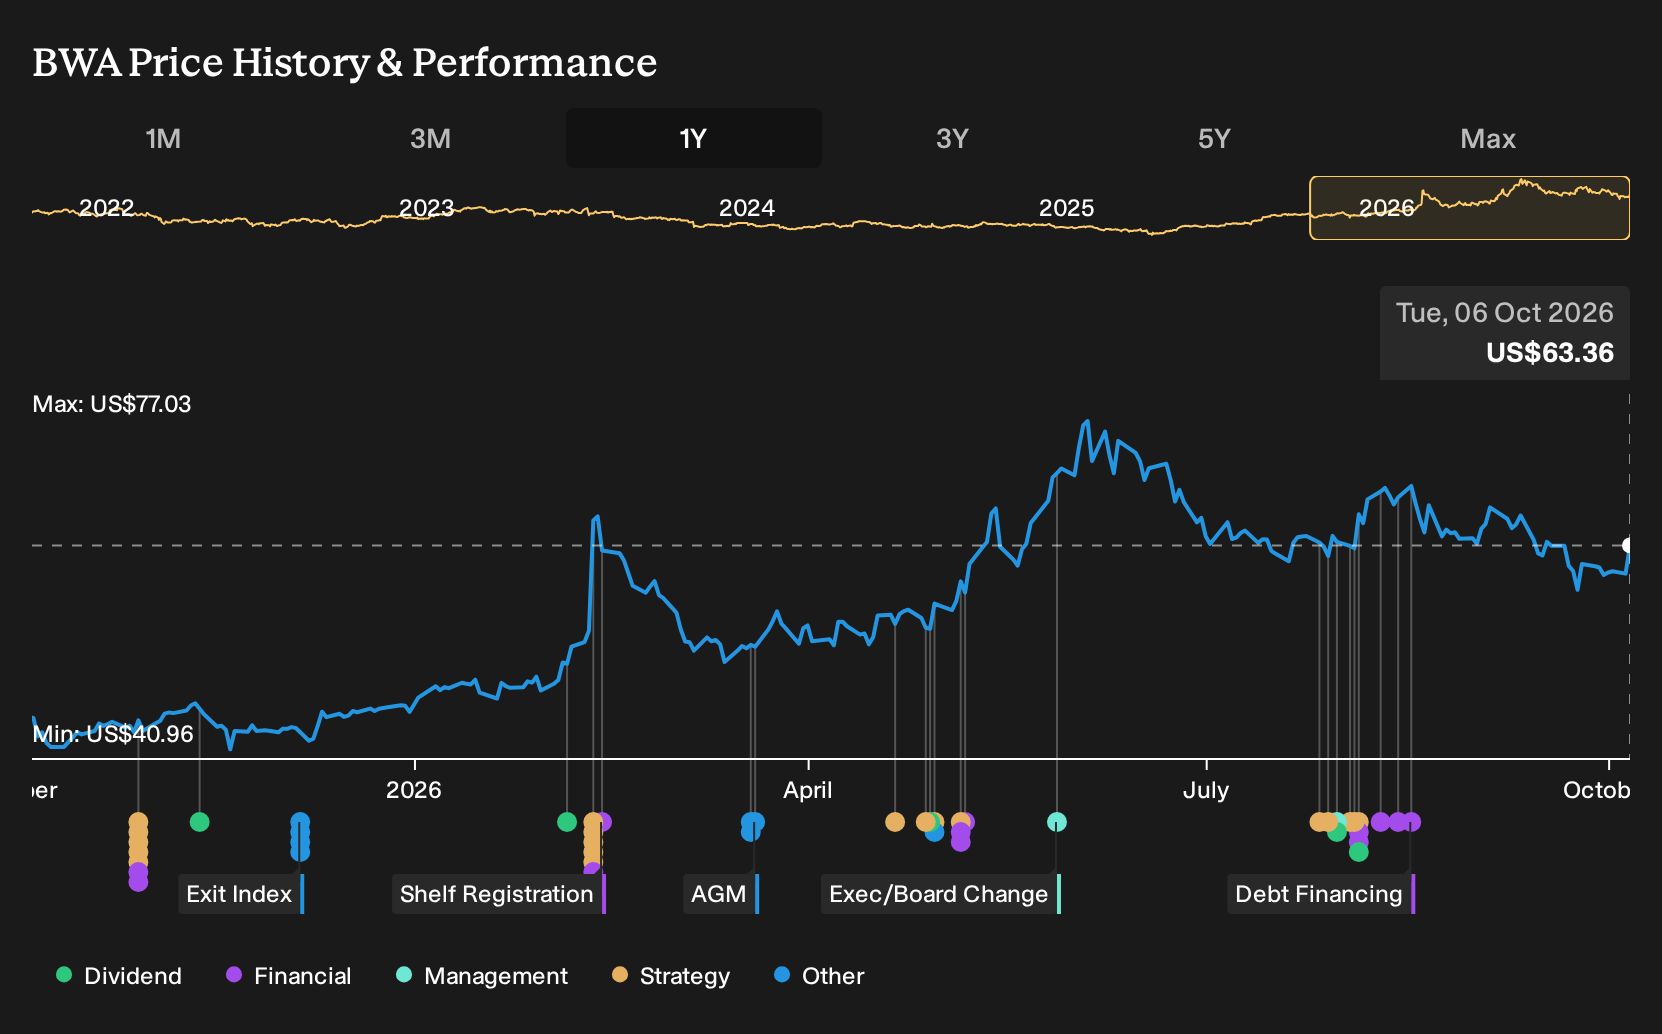Show the Max time range
Image resolution: width=1662 pixels, height=1034 pixels.
click(1488, 138)
